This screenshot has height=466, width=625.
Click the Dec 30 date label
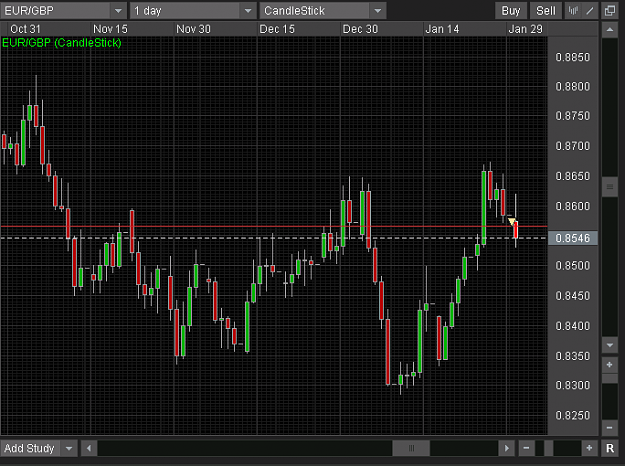360,29
